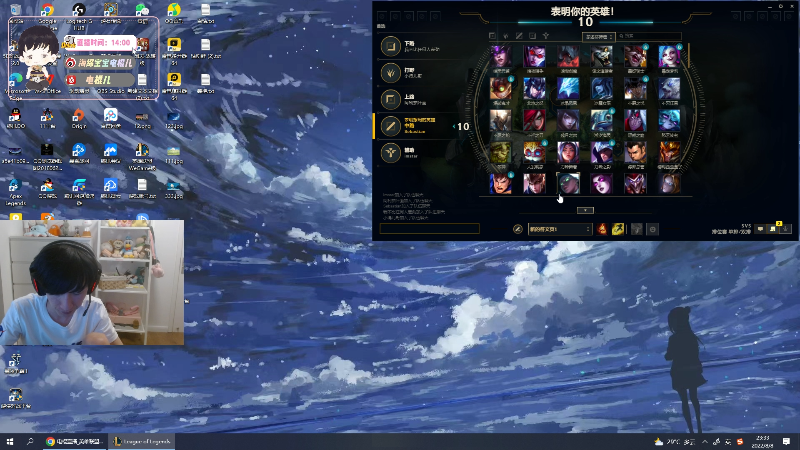Image resolution: width=800 pixels, height=450 pixels.
Task: Switch to Chrome window in taskbar
Action: [x=74, y=441]
